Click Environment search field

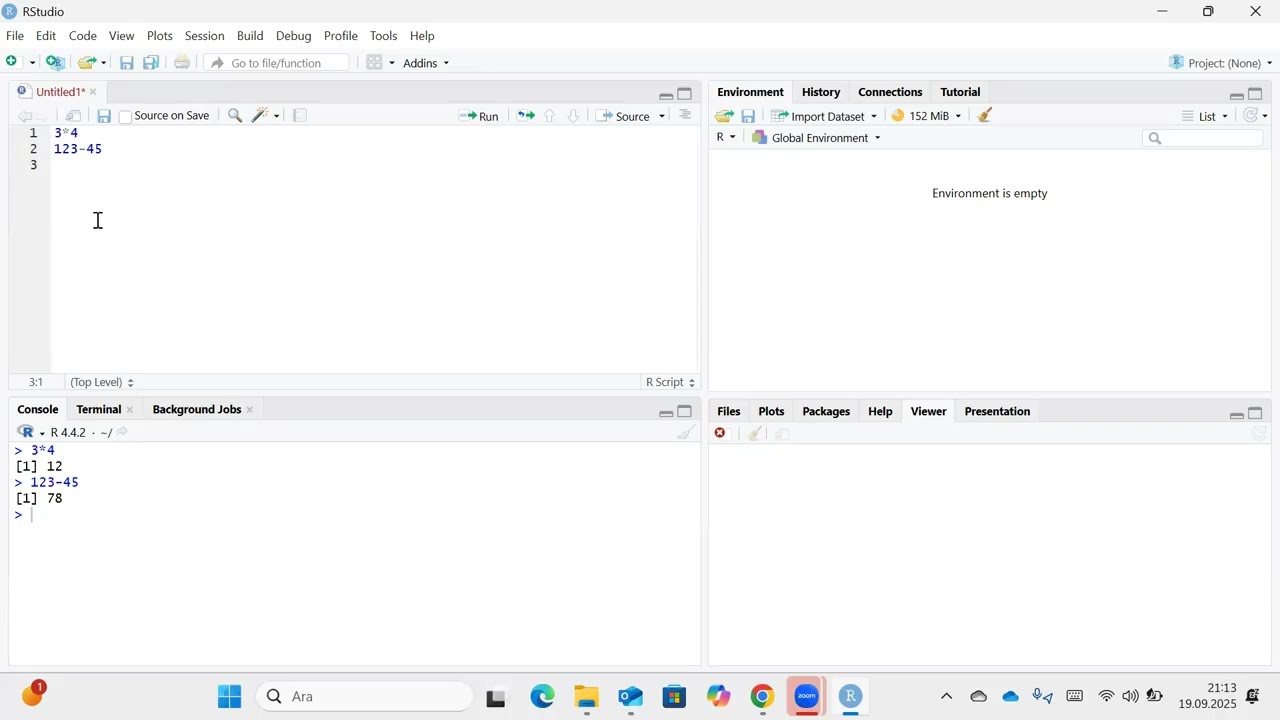(x=1203, y=138)
